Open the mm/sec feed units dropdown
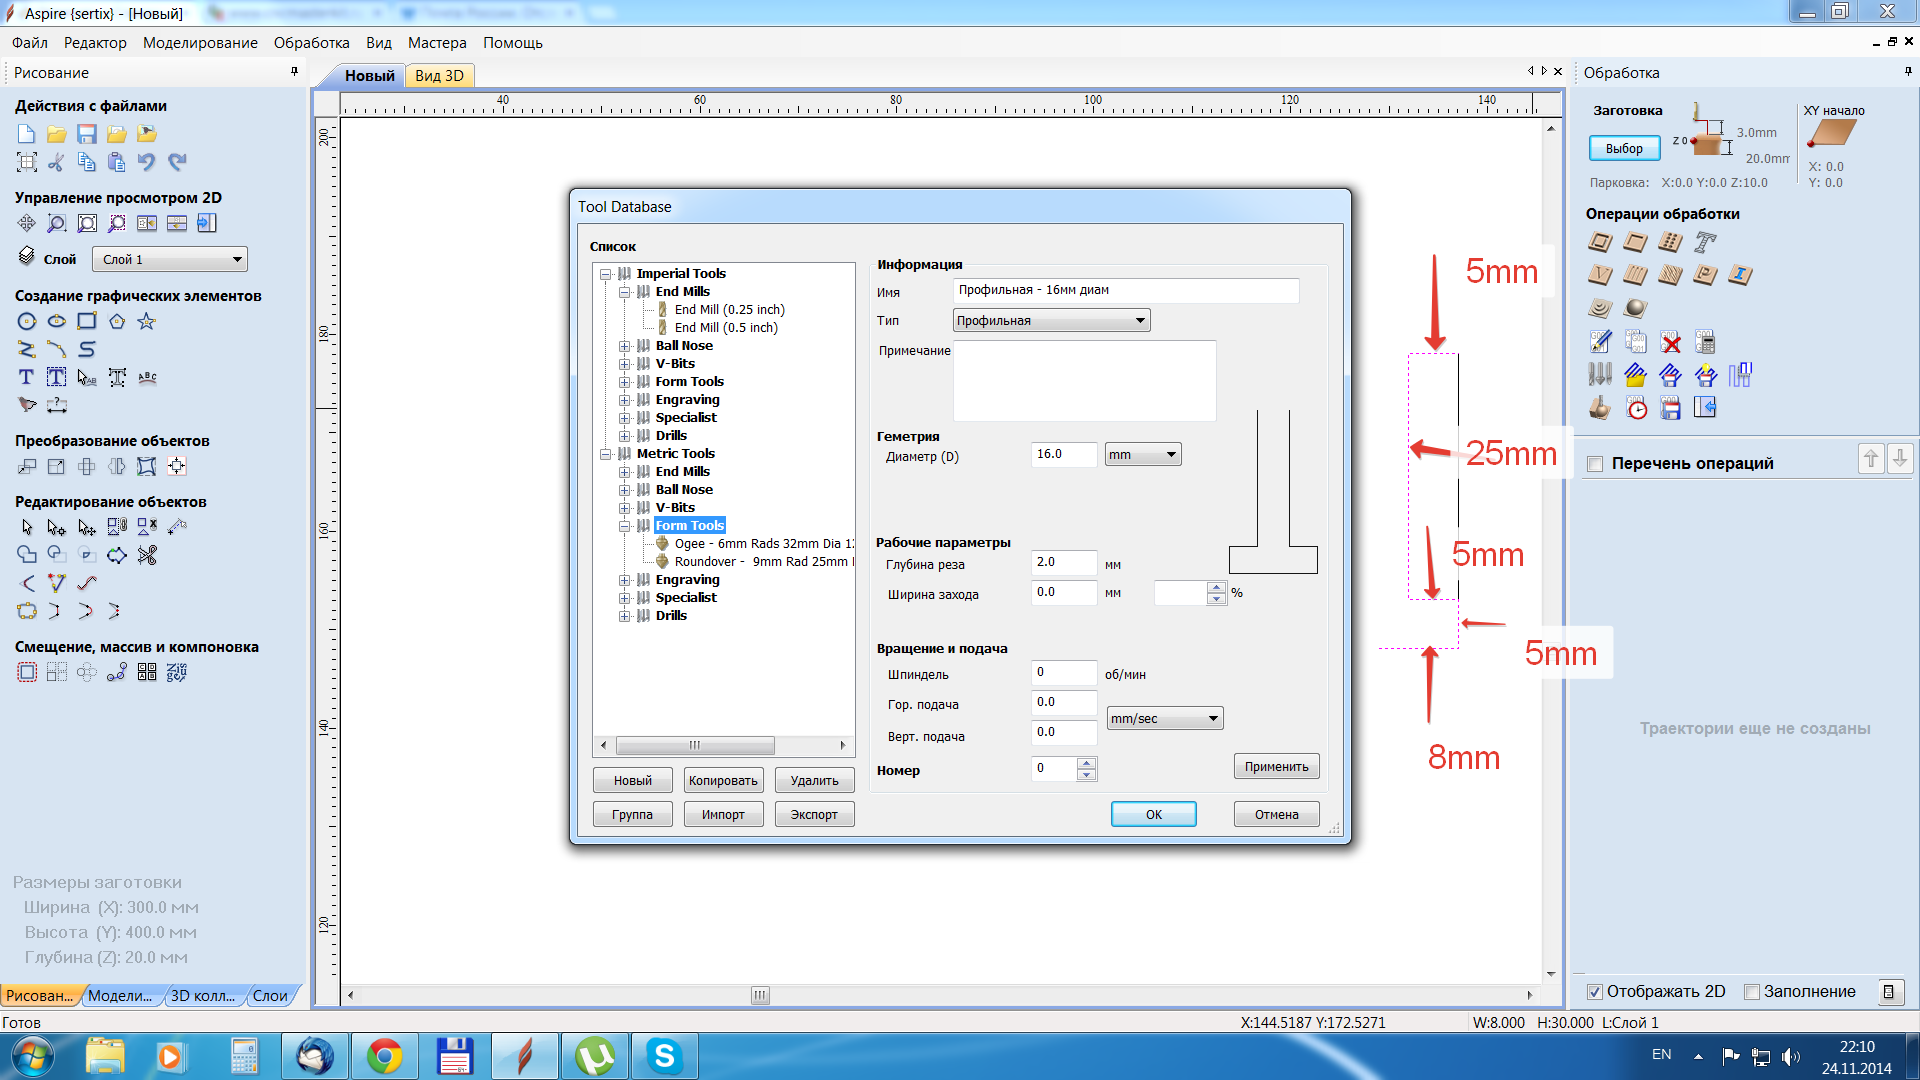 coord(1165,719)
